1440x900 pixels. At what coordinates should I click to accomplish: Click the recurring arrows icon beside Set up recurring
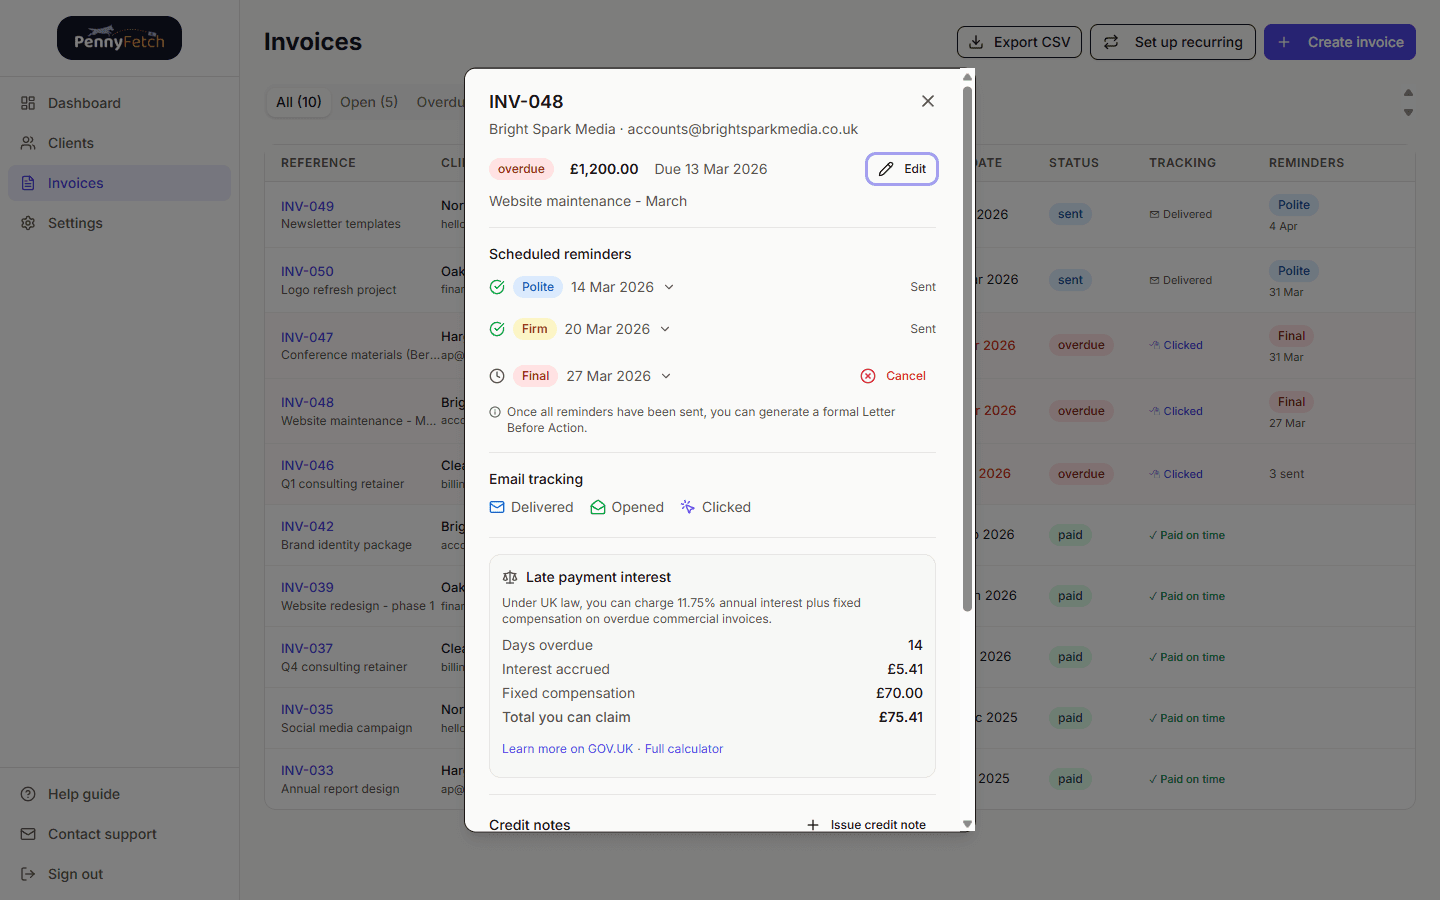coord(1110,42)
